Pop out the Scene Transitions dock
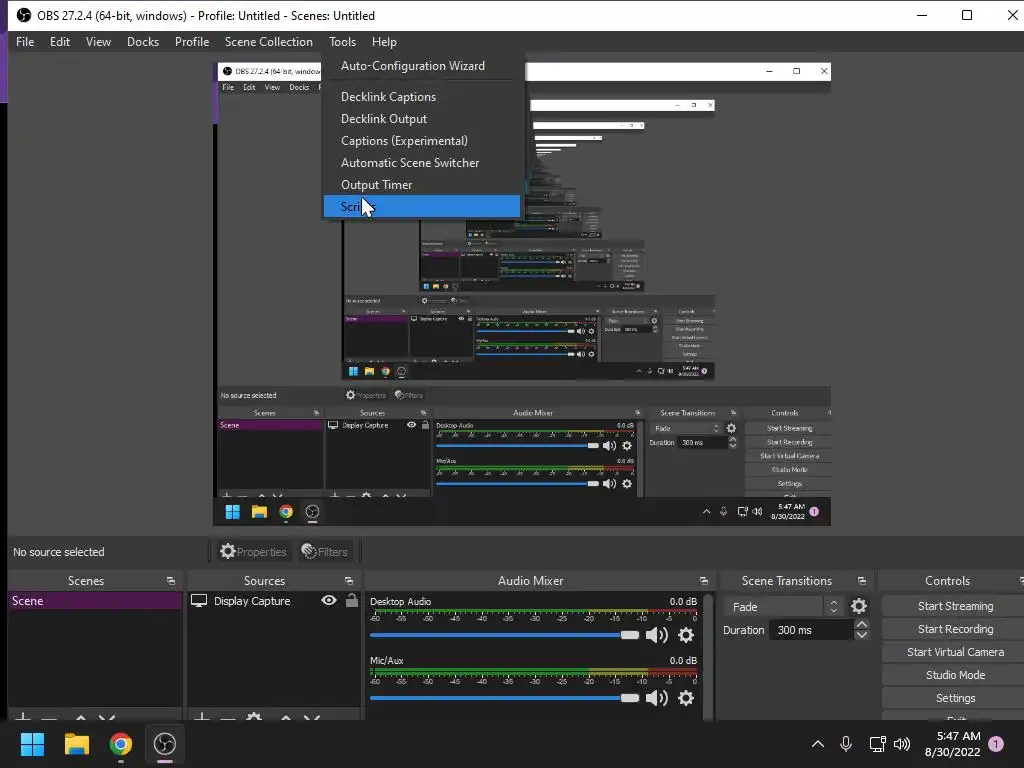This screenshot has height=768, width=1024. tap(861, 581)
